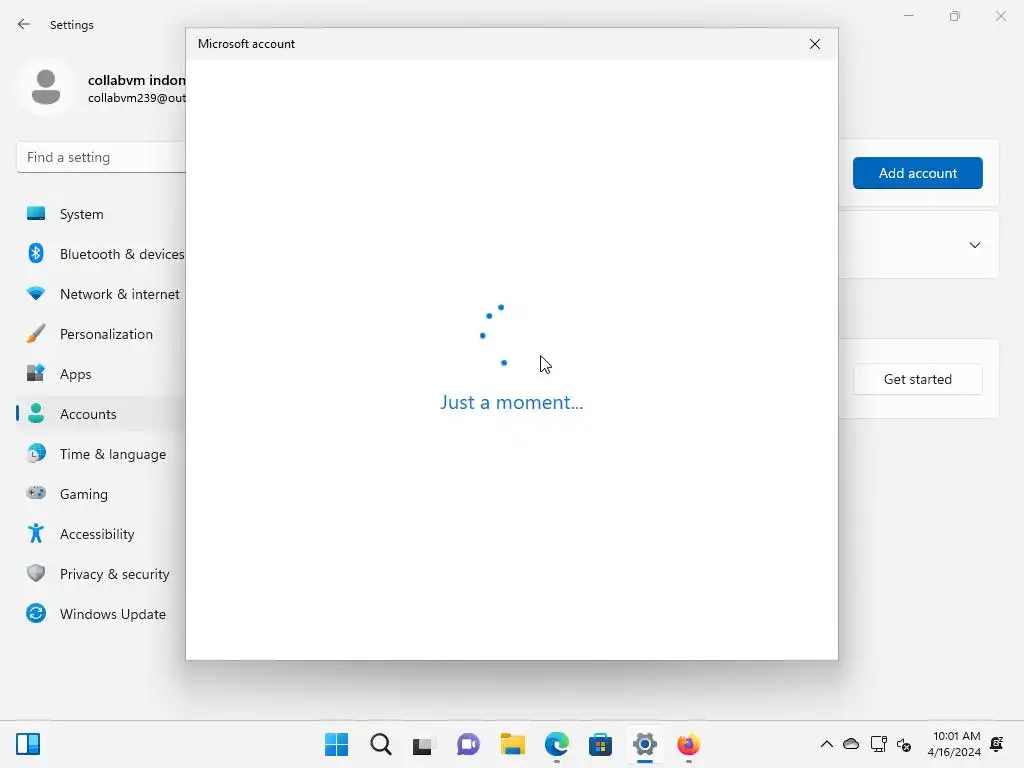Click the user profile avatar picture
This screenshot has height=768, width=1024.
click(46, 87)
